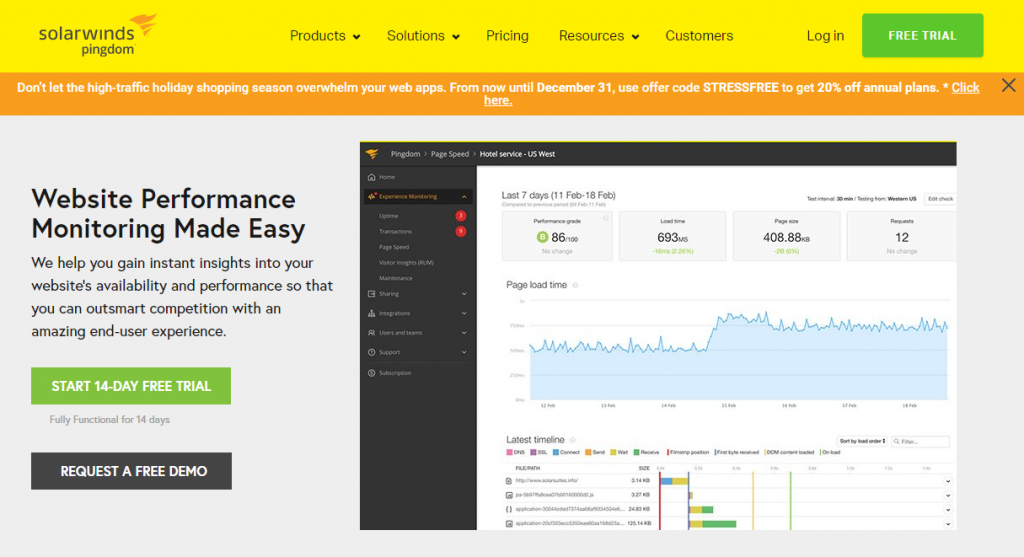Image resolution: width=1024 pixels, height=557 pixels.
Task: Collapse the Experience Monitoring section
Action: (x=464, y=197)
